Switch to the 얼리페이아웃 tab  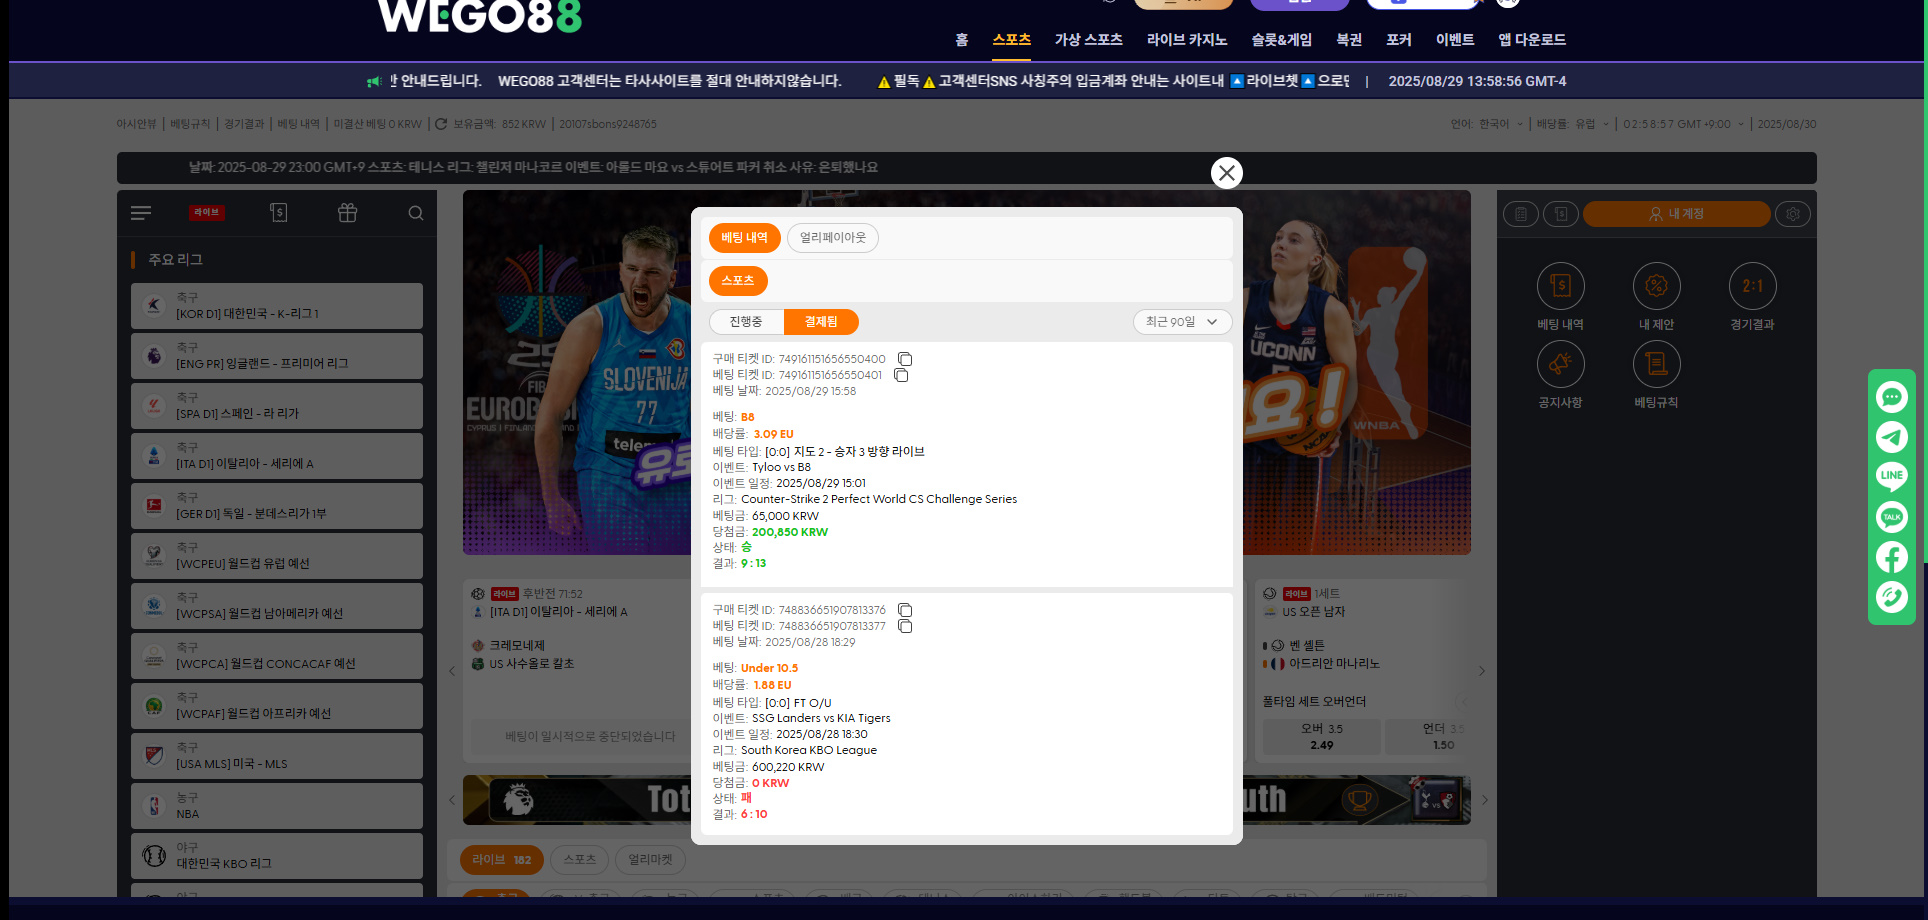(833, 238)
